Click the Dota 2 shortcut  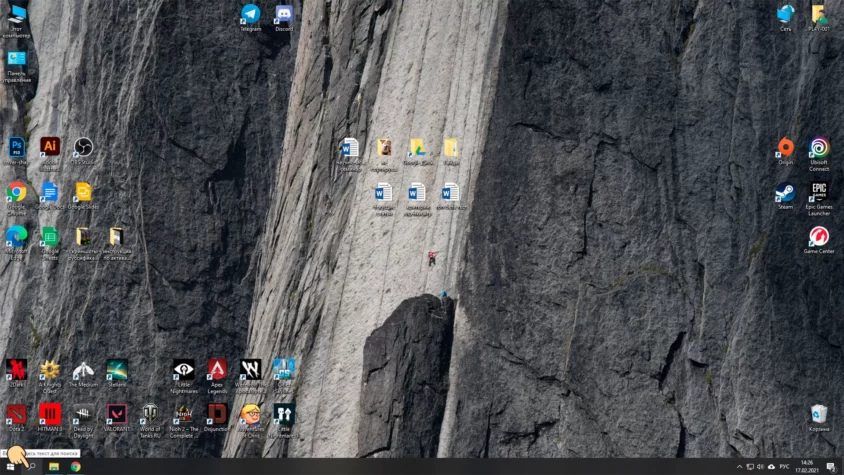16,413
